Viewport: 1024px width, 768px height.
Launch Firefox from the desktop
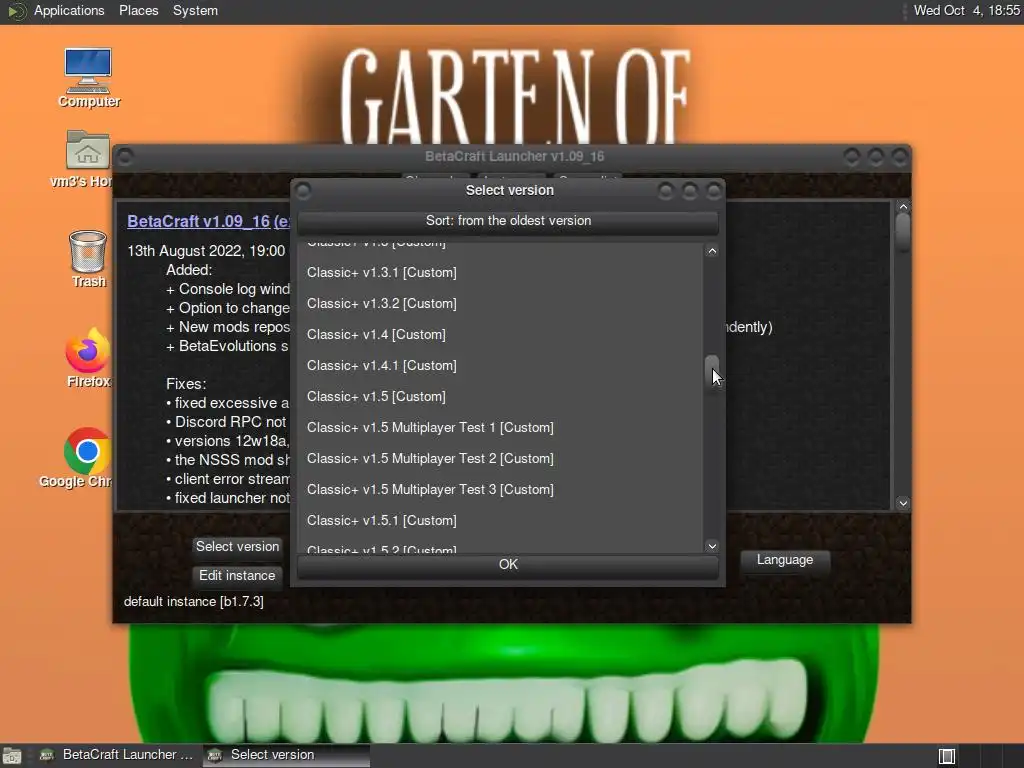click(x=88, y=358)
